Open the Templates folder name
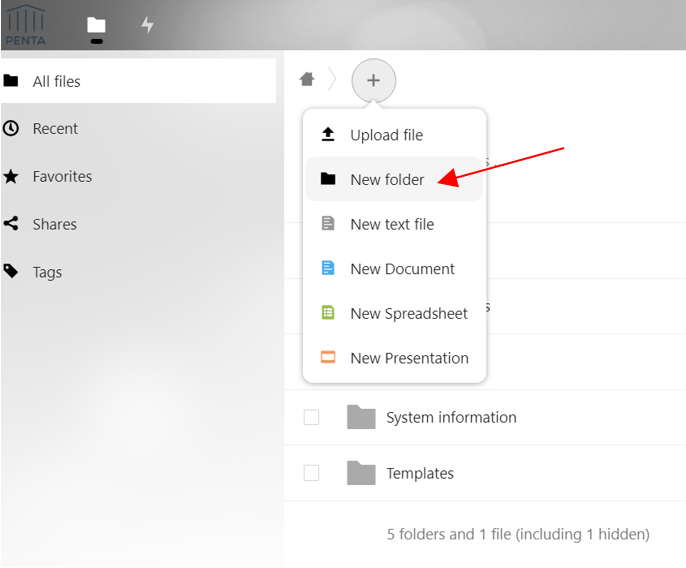 tap(420, 473)
